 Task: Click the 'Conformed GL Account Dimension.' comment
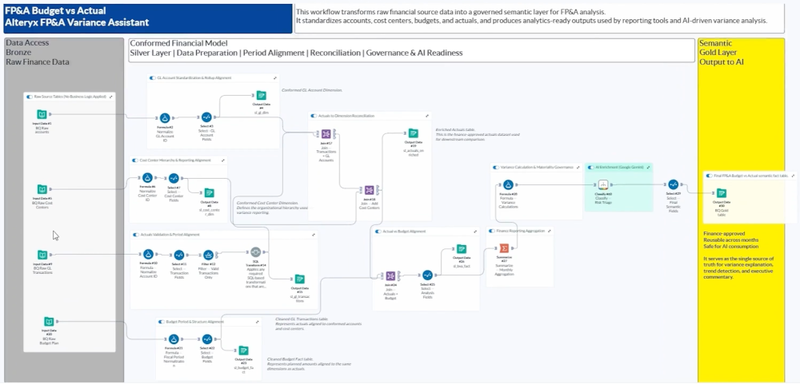point(312,90)
